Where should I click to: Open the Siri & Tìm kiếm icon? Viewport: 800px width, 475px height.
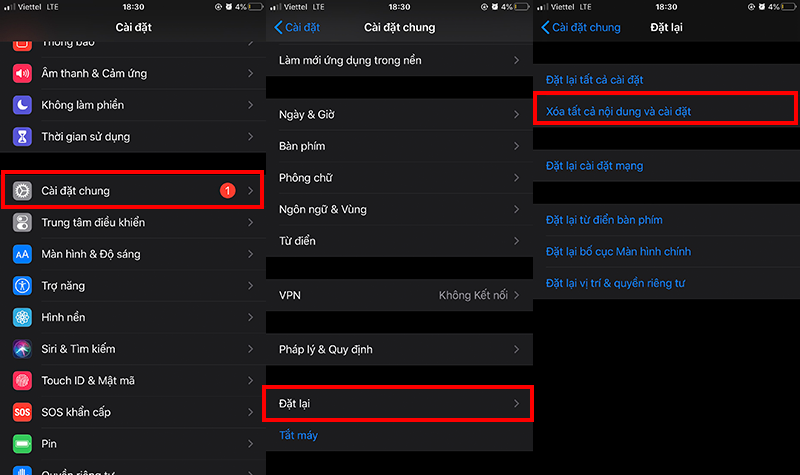pyautogui.click(x=22, y=349)
